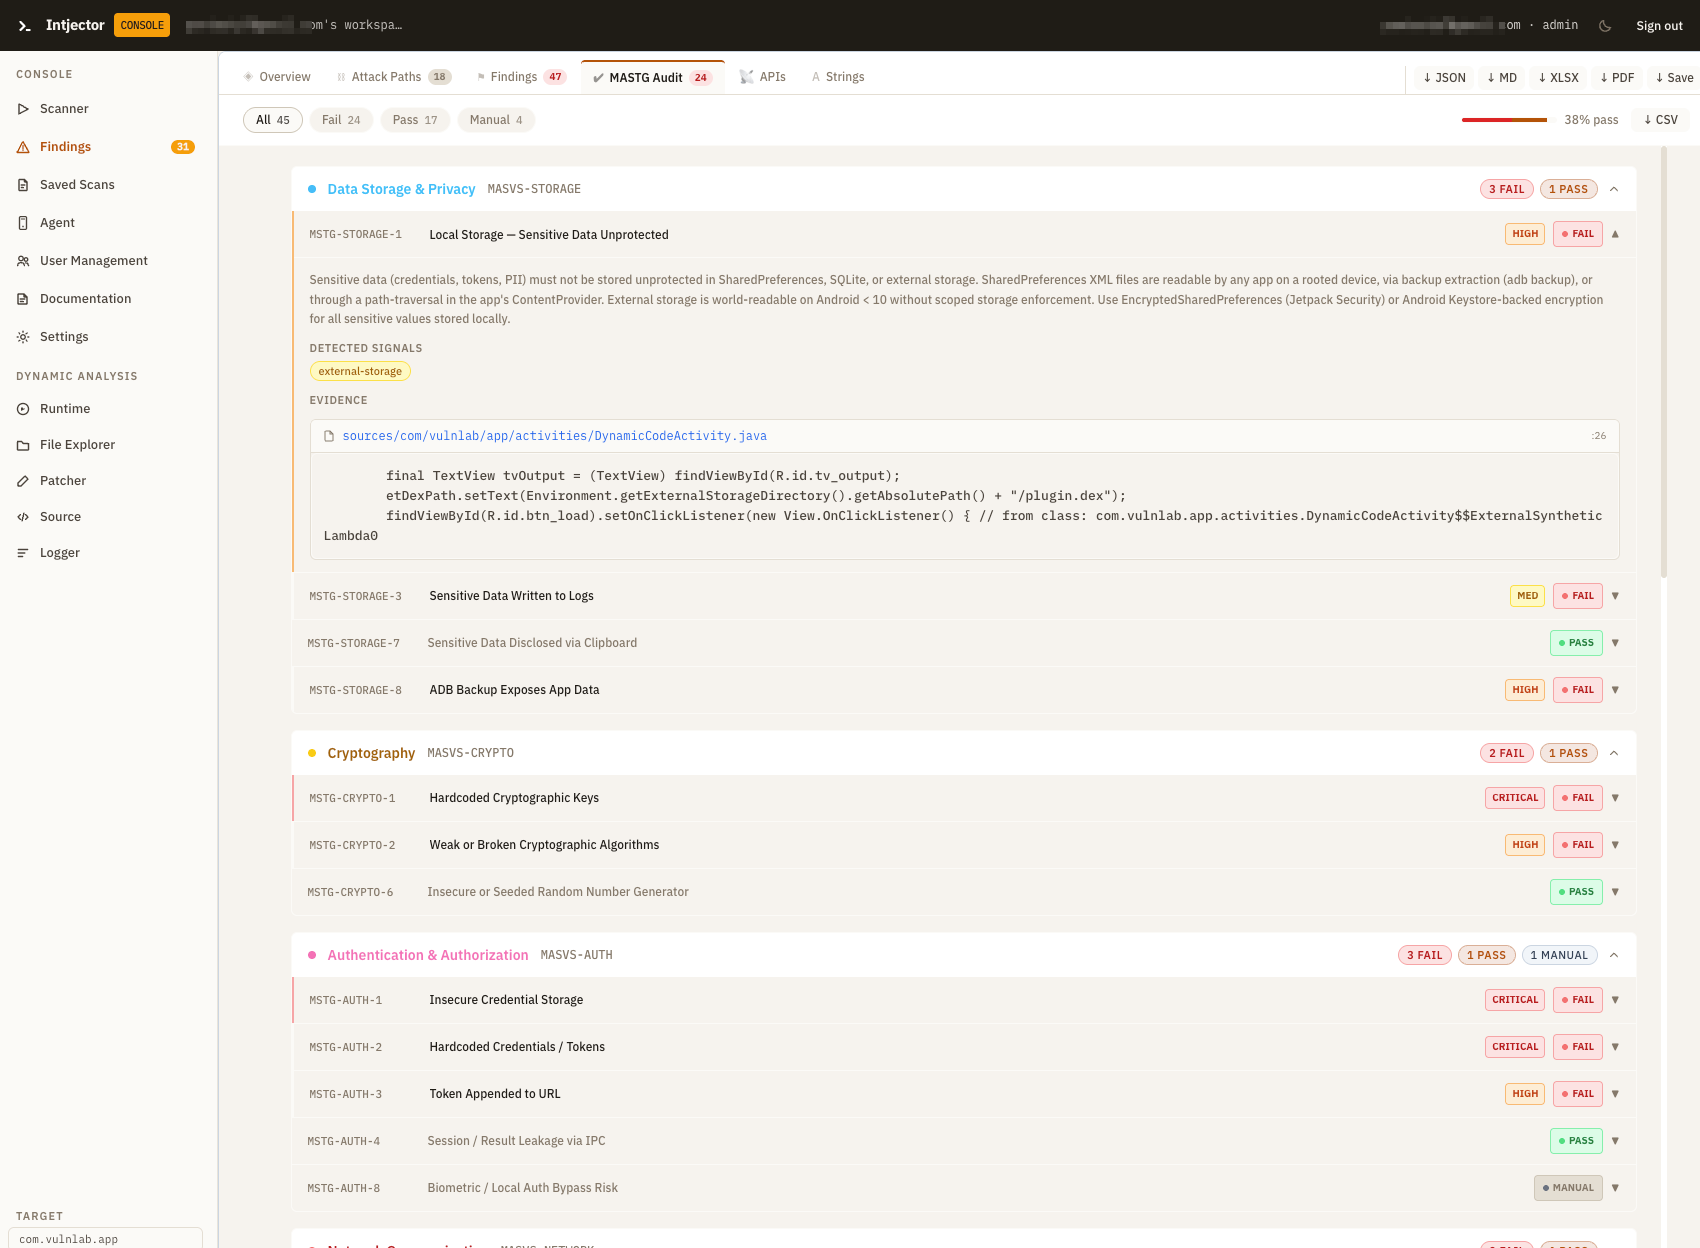Filter audit to Manual 4
1700x1248 pixels.
496,120
